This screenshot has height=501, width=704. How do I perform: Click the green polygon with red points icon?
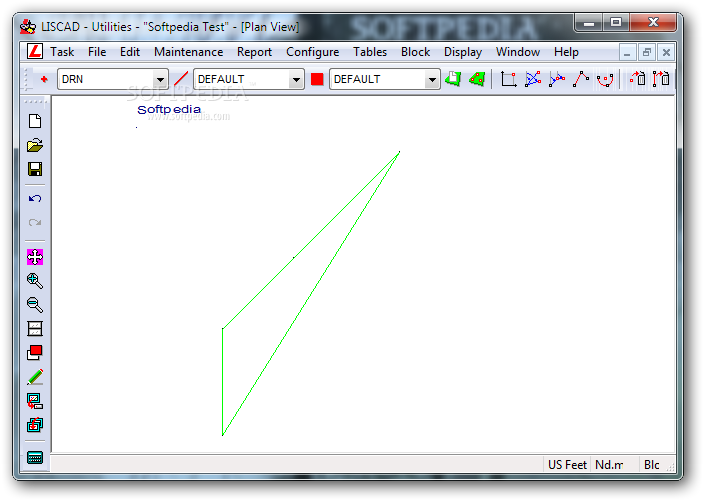(477, 79)
